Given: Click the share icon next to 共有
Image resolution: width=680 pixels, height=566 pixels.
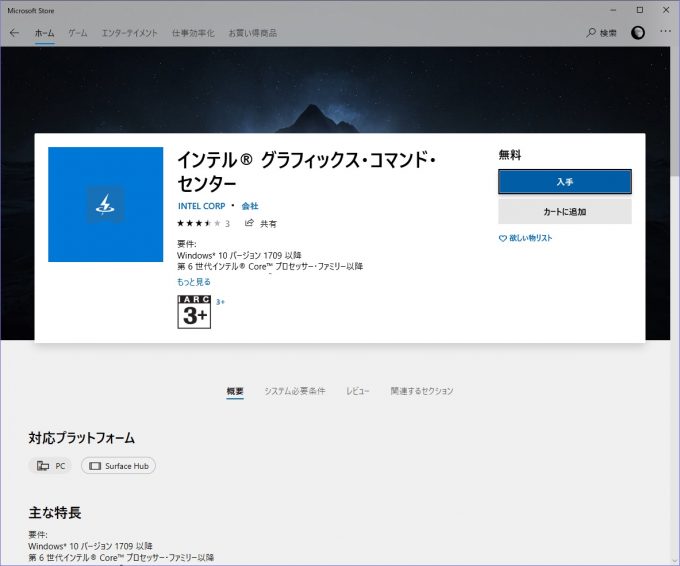Looking at the screenshot, I should click(x=249, y=223).
